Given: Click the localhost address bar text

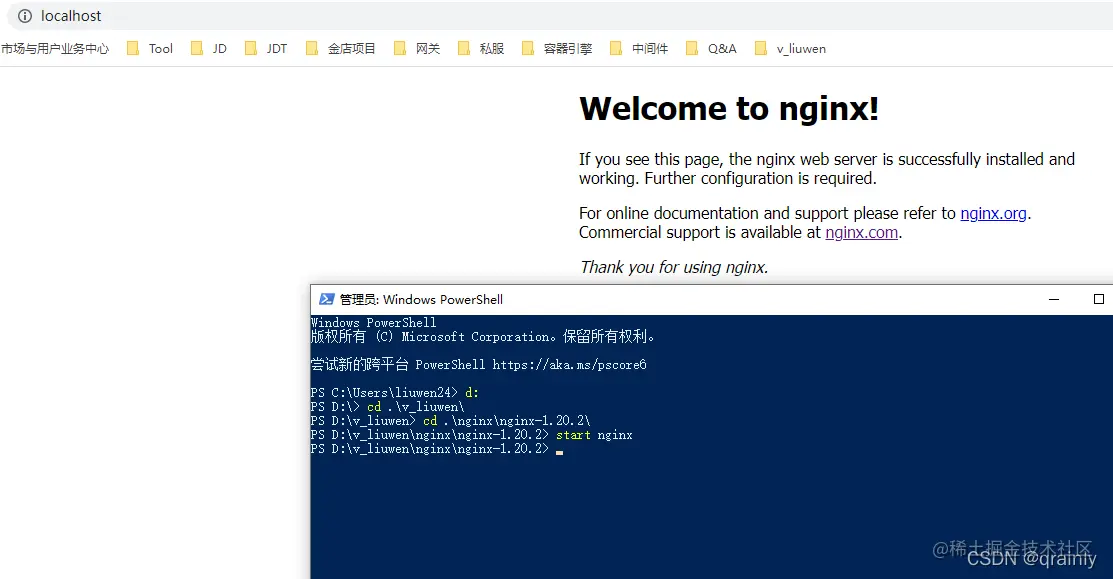Looking at the screenshot, I should tap(71, 16).
